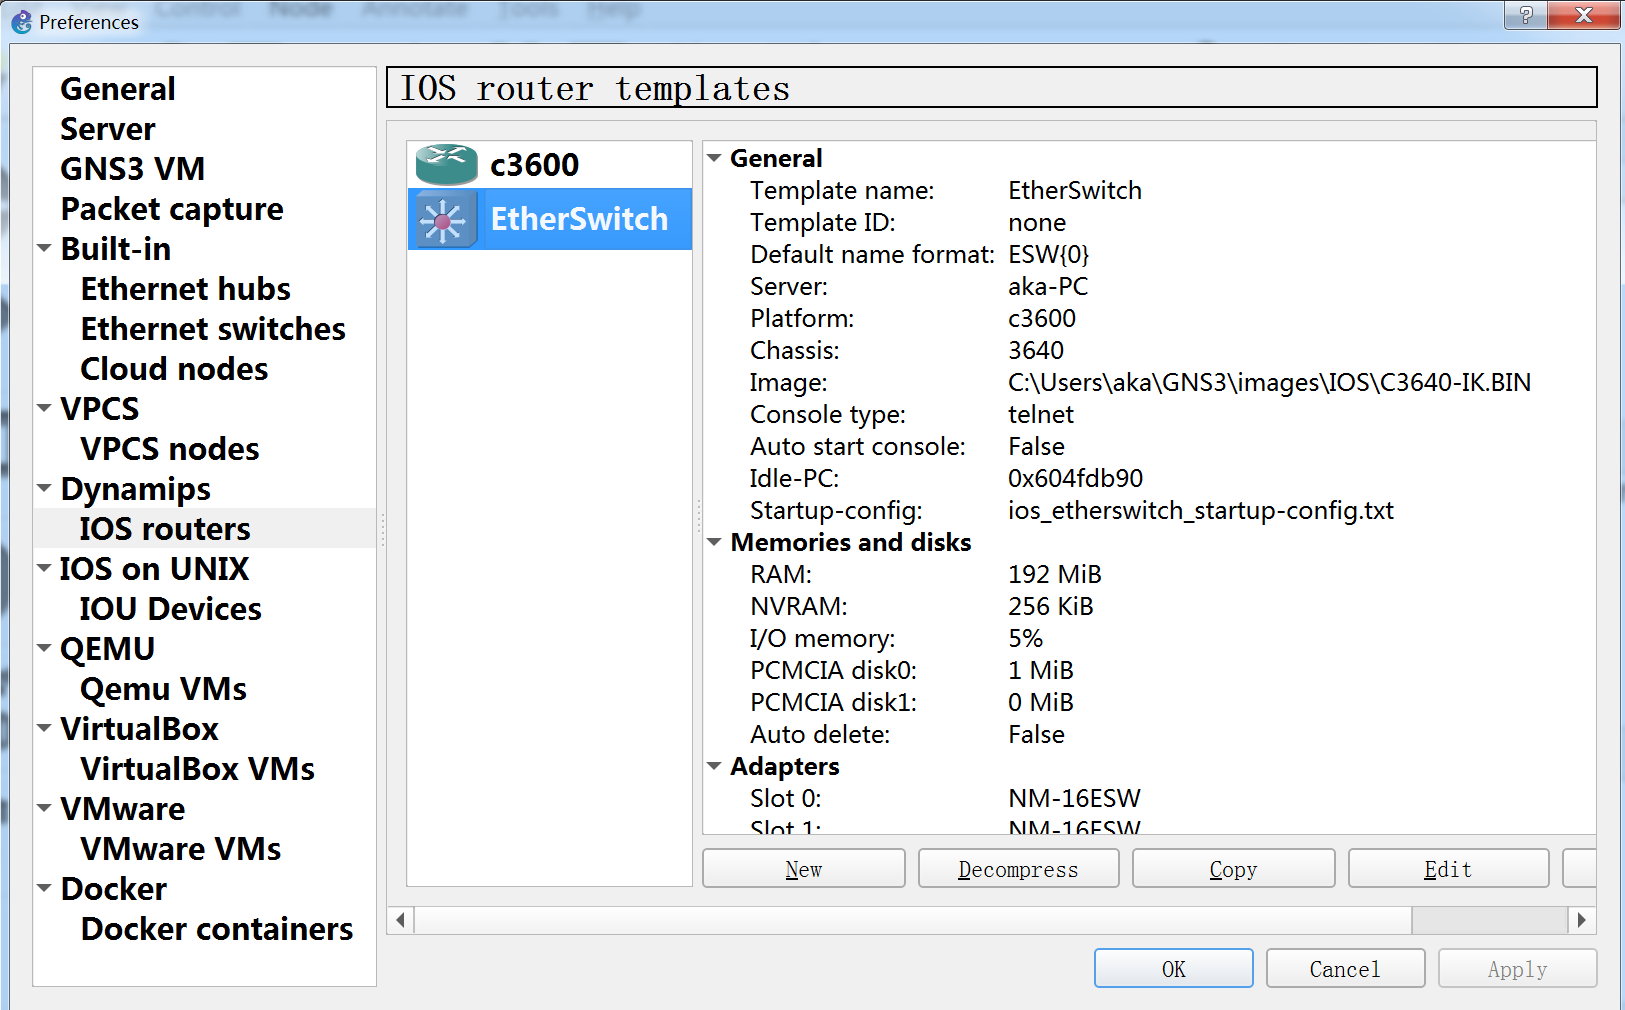Open the GNS3 VM preferences page
This screenshot has width=1625, height=1010.
coord(133,169)
